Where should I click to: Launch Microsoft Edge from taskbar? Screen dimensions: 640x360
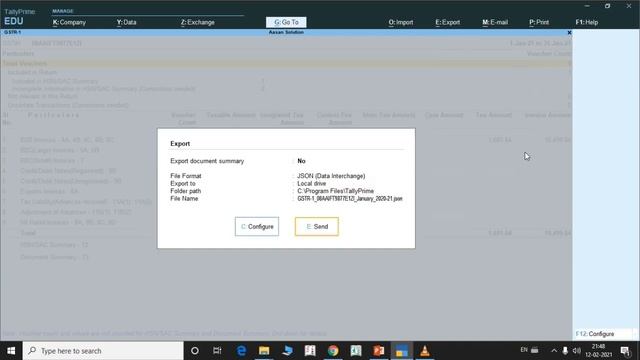tap(241, 351)
